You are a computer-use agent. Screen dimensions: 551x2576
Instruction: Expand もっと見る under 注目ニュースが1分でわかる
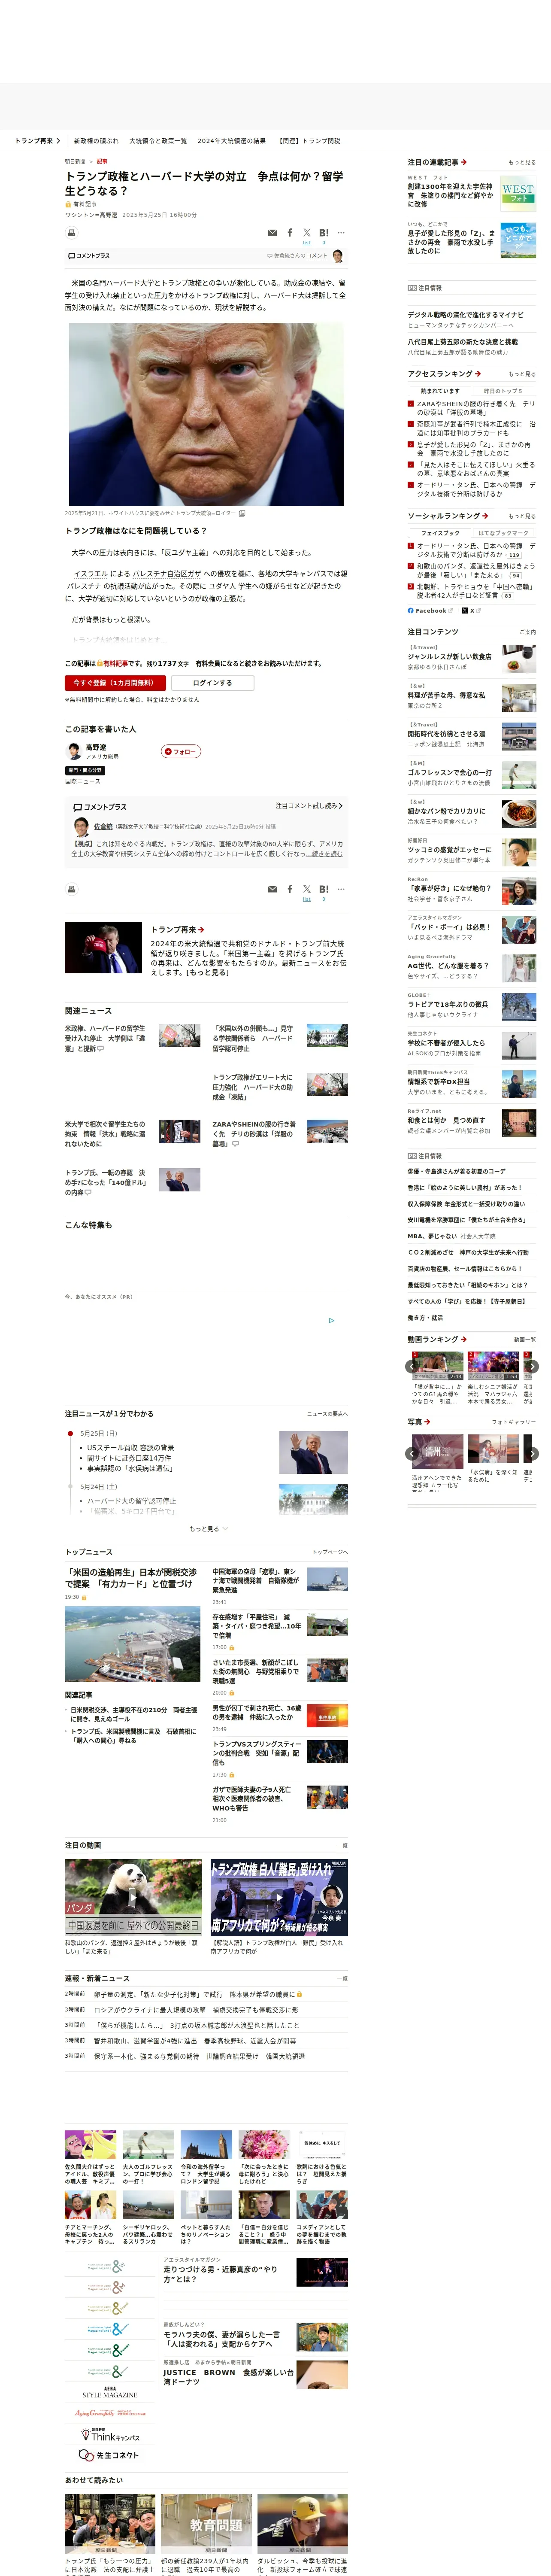(209, 1528)
